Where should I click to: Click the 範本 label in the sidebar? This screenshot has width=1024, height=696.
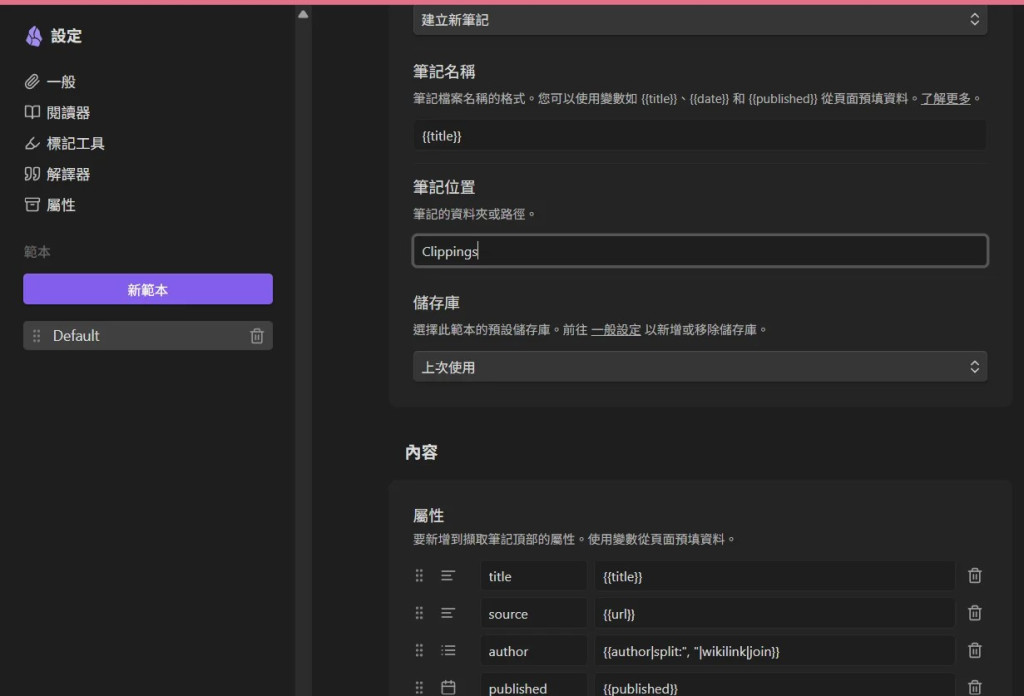(37, 252)
